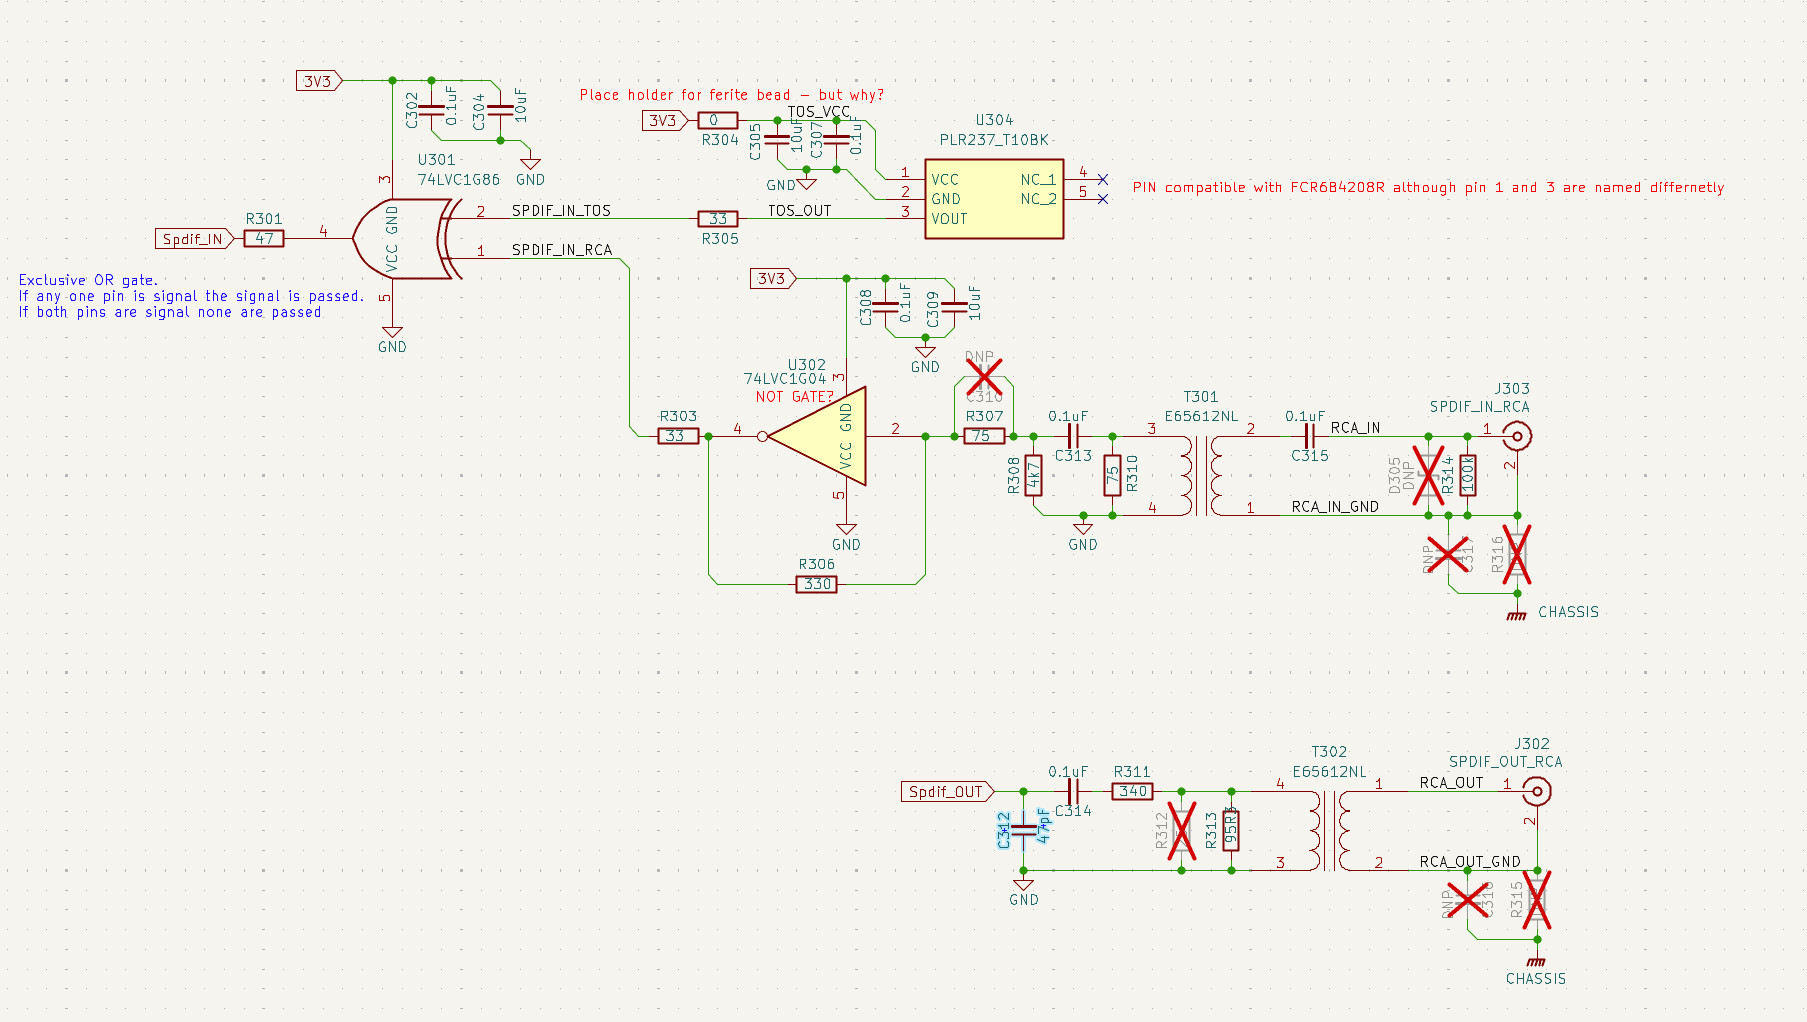Select the R304 zero-ohm resistor
1807x1022 pixels.
tap(717, 121)
